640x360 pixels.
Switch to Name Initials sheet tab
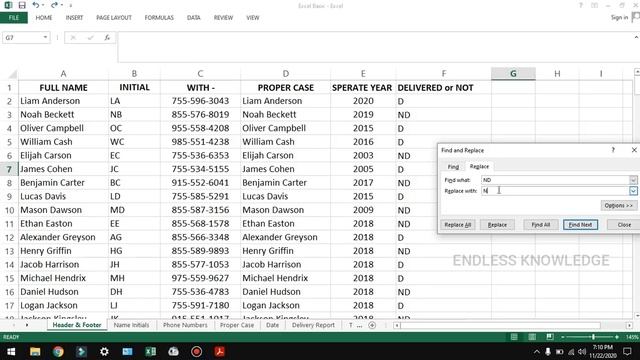pyautogui.click(x=131, y=325)
